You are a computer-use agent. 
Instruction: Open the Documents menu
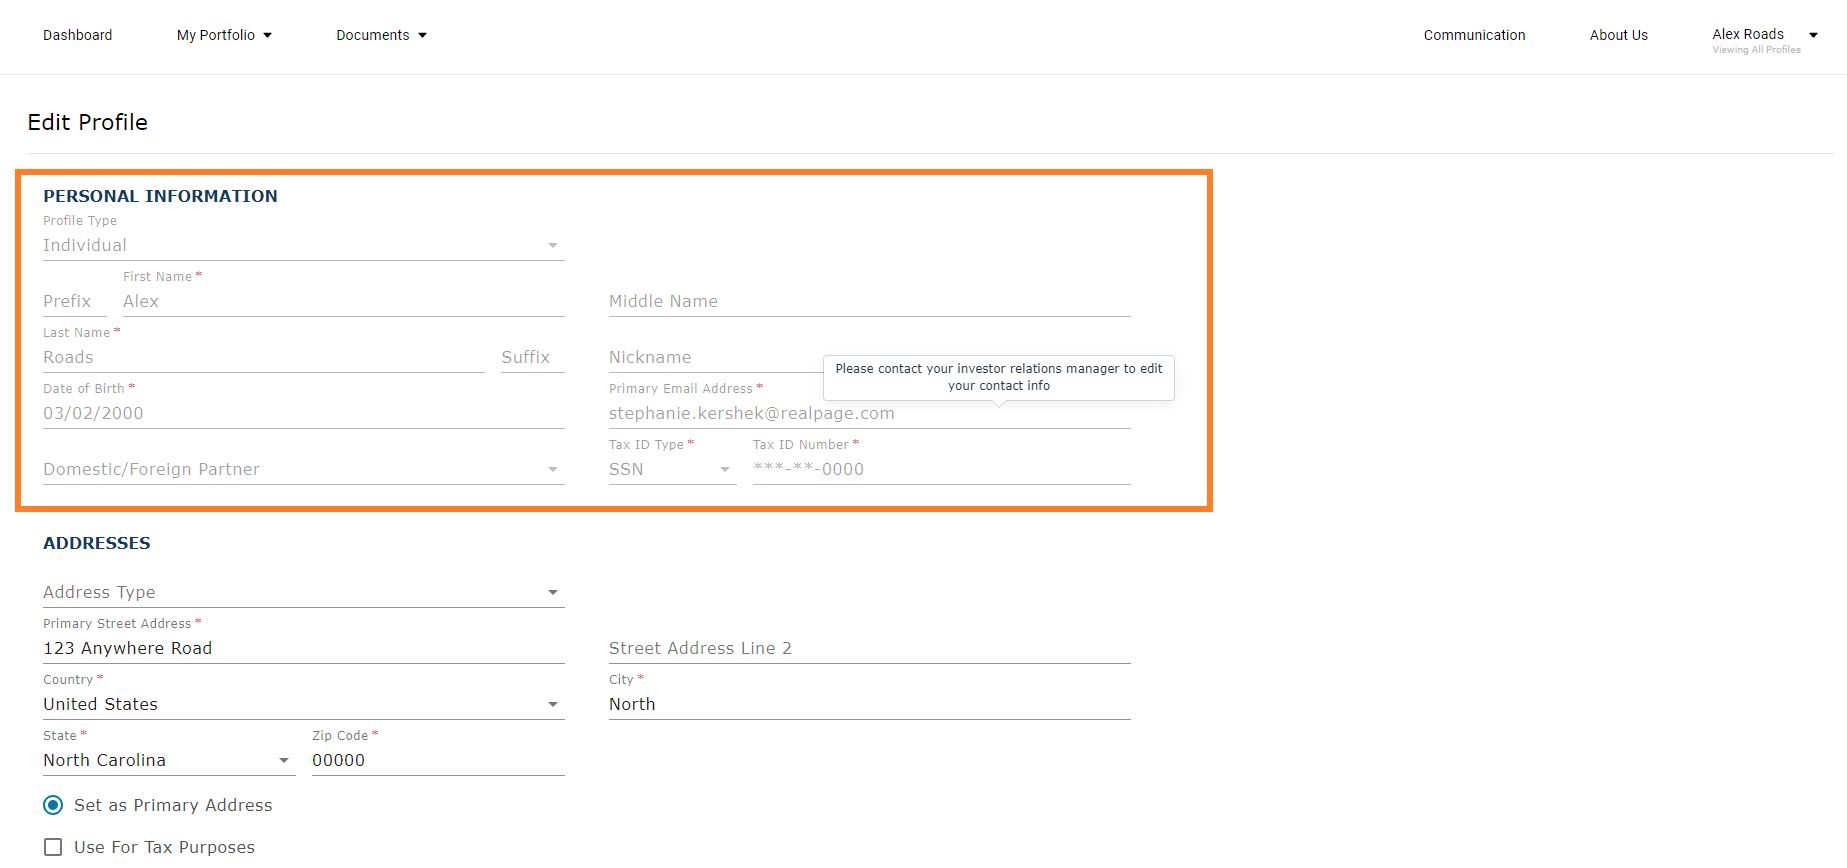(381, 35)
